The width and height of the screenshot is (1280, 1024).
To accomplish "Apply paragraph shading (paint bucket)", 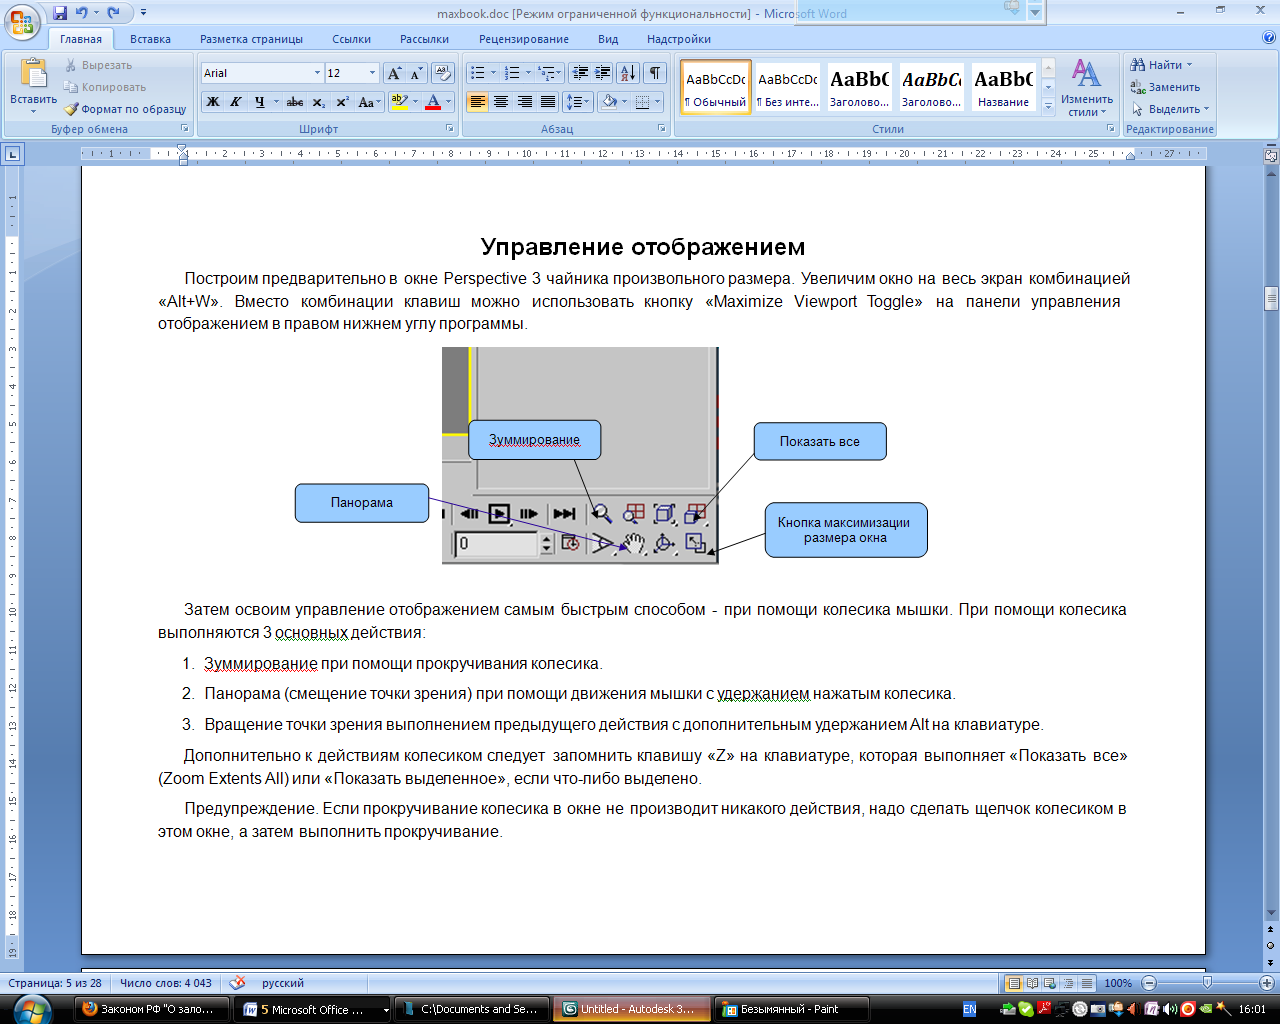I will coord(609,102).
